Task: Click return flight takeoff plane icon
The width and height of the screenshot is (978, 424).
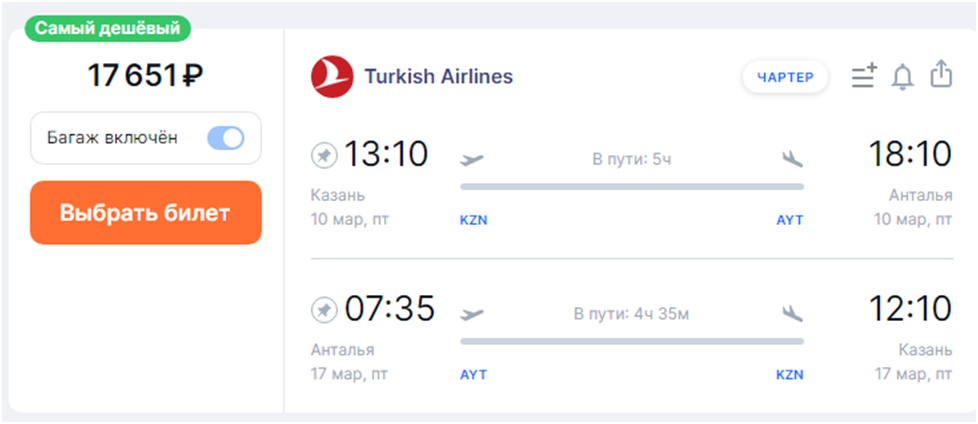Action: (471, 314)
